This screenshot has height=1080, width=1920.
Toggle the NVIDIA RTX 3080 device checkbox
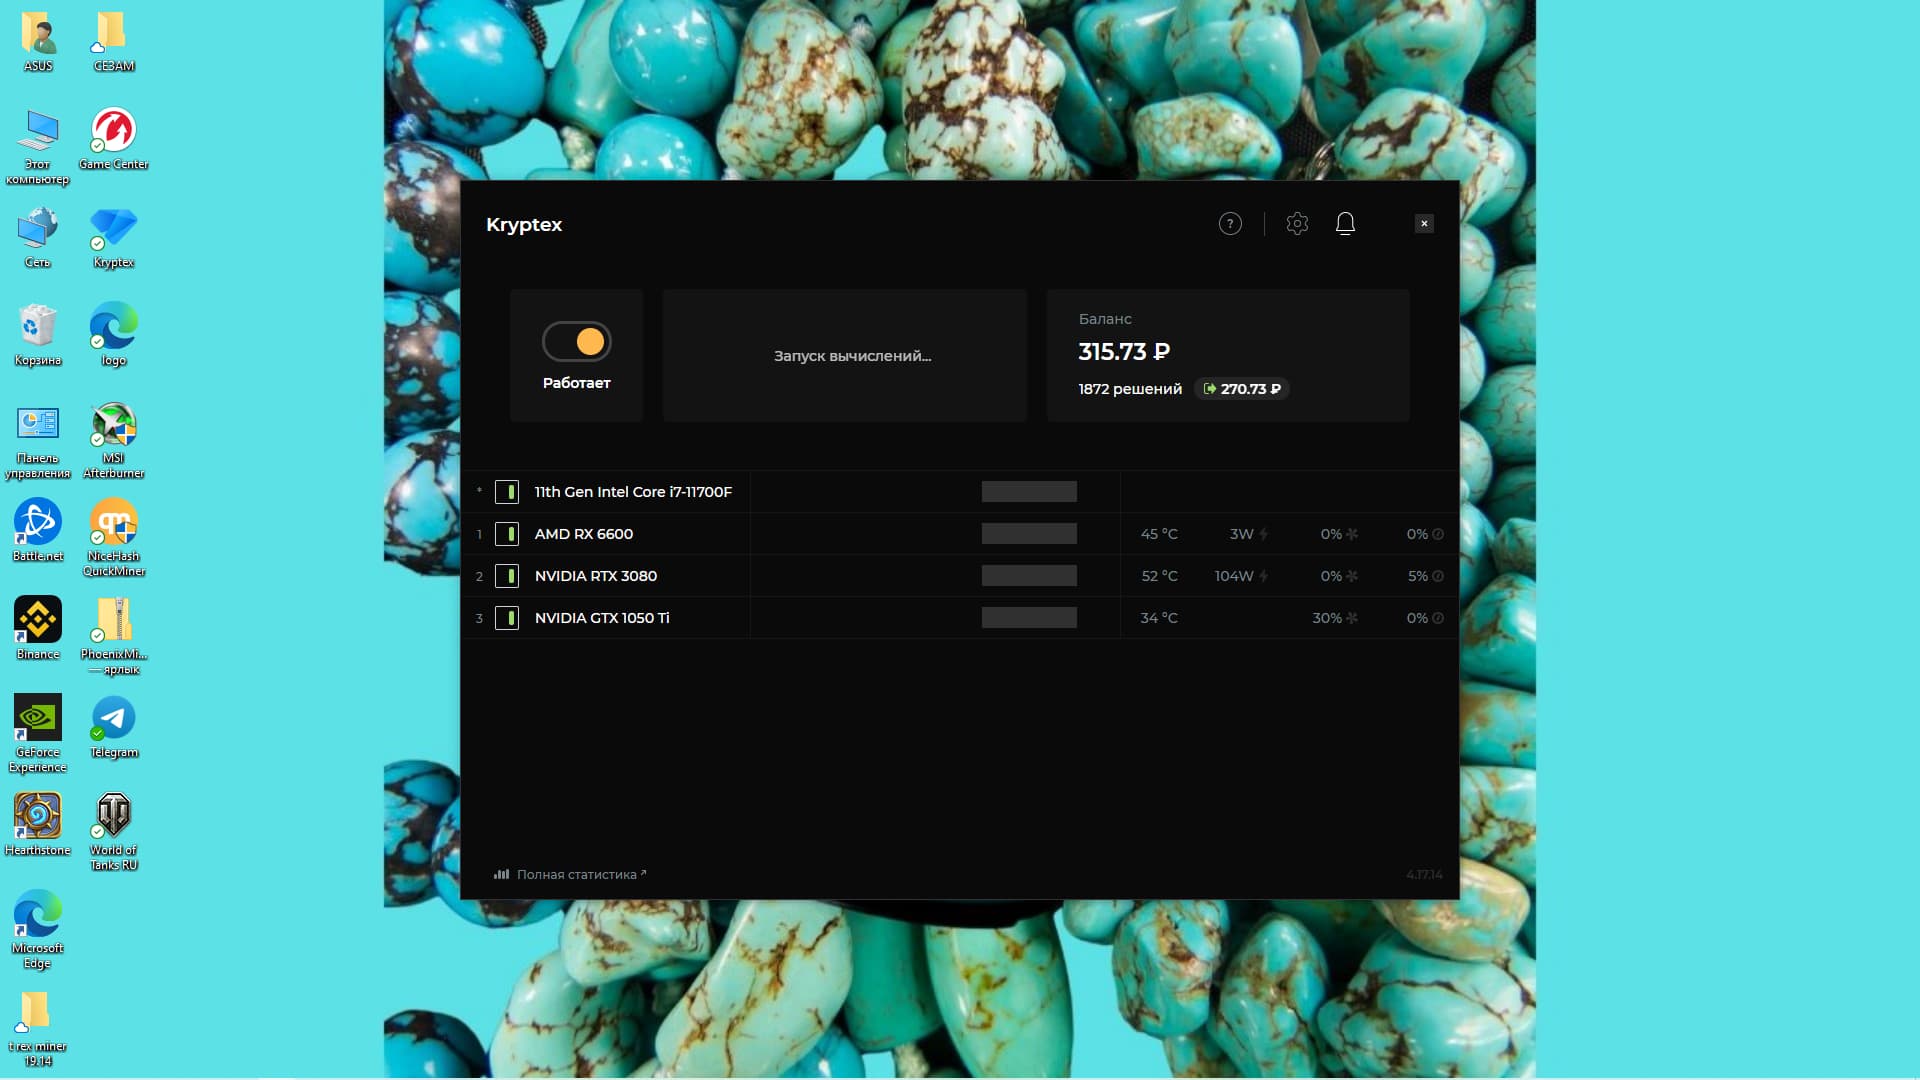(507, 576)
